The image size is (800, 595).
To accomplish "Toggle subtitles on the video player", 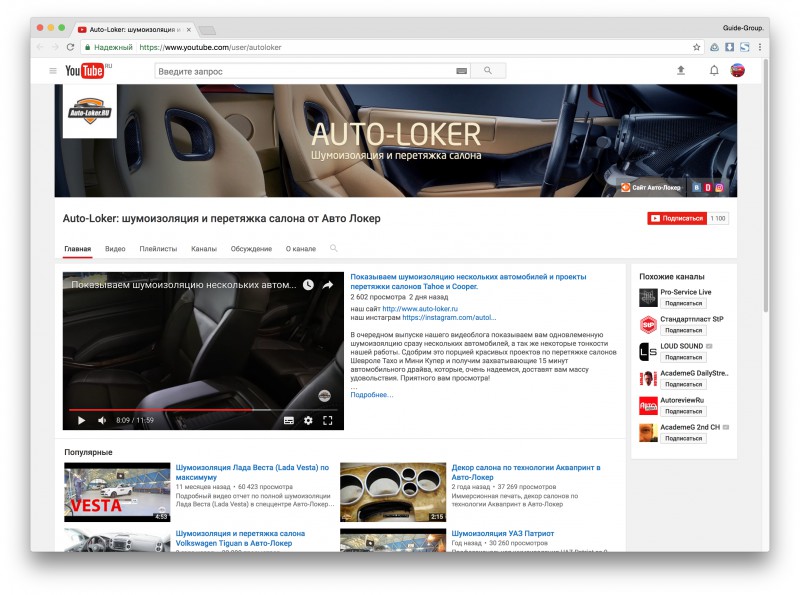I will tap(289, 420).
